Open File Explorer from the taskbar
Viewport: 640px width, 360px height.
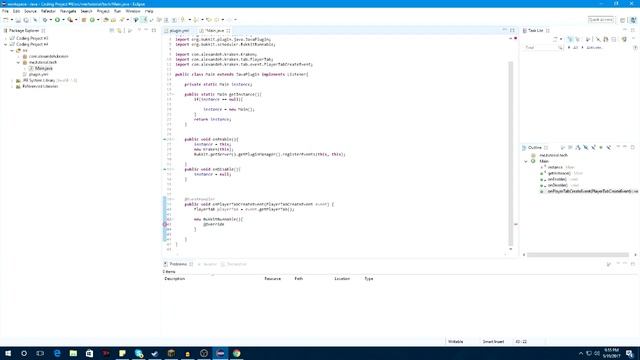click(73, 353)
